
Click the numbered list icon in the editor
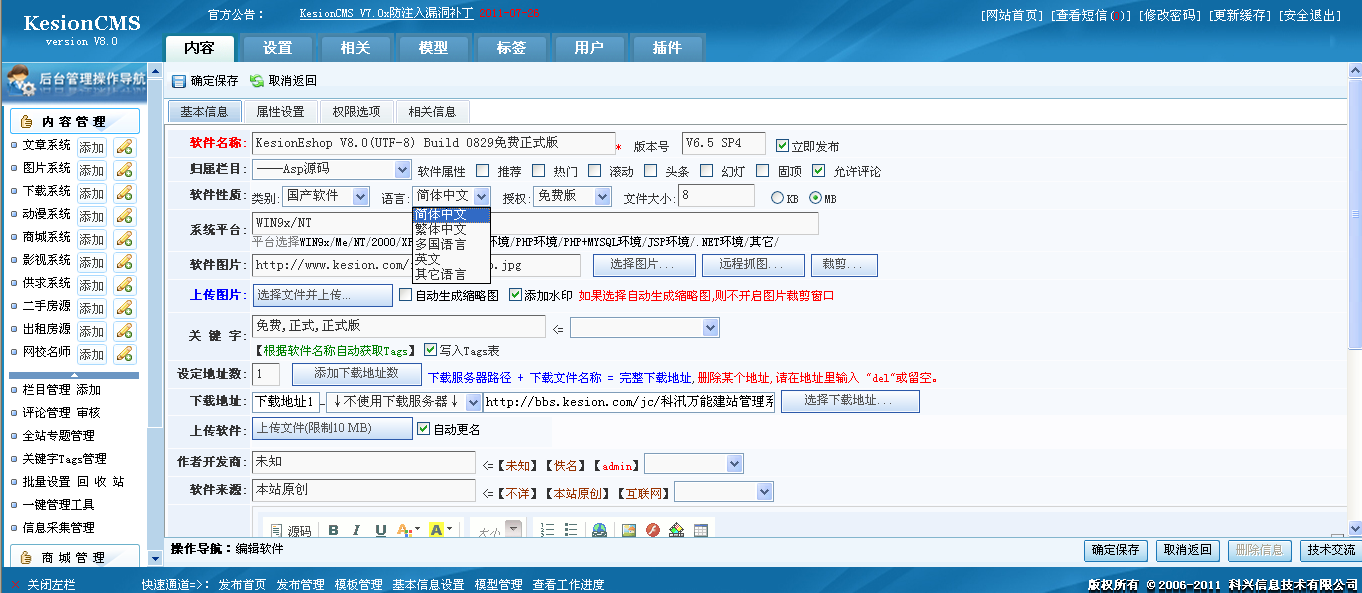(547, 530)
